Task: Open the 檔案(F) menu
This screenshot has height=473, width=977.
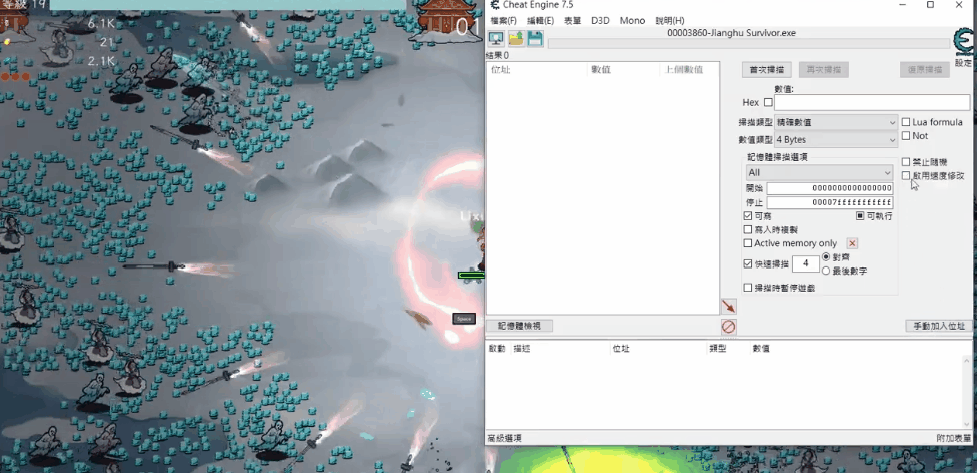Action: pos(503,21)
